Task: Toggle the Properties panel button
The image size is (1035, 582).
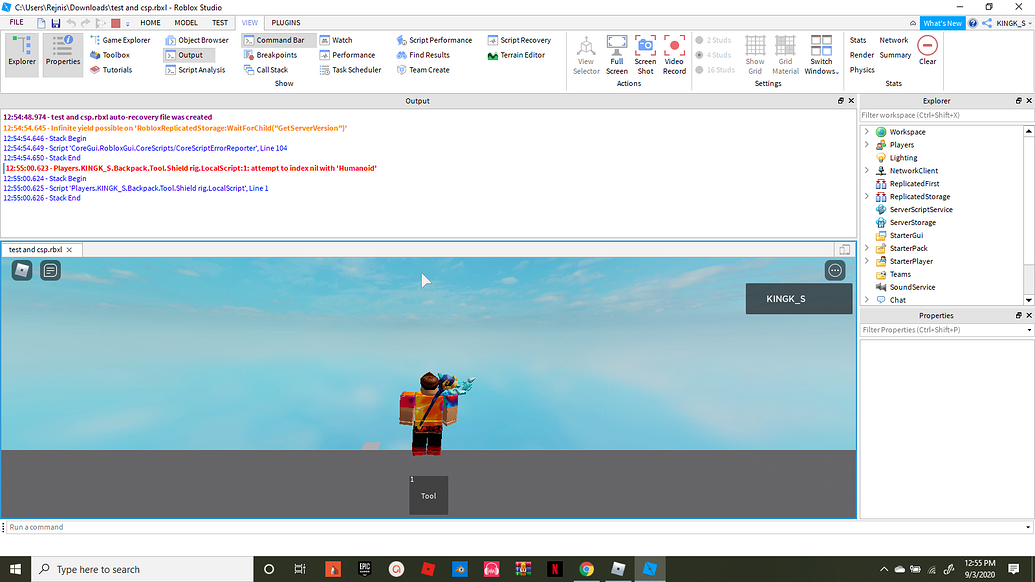Action: click(63, 55)
